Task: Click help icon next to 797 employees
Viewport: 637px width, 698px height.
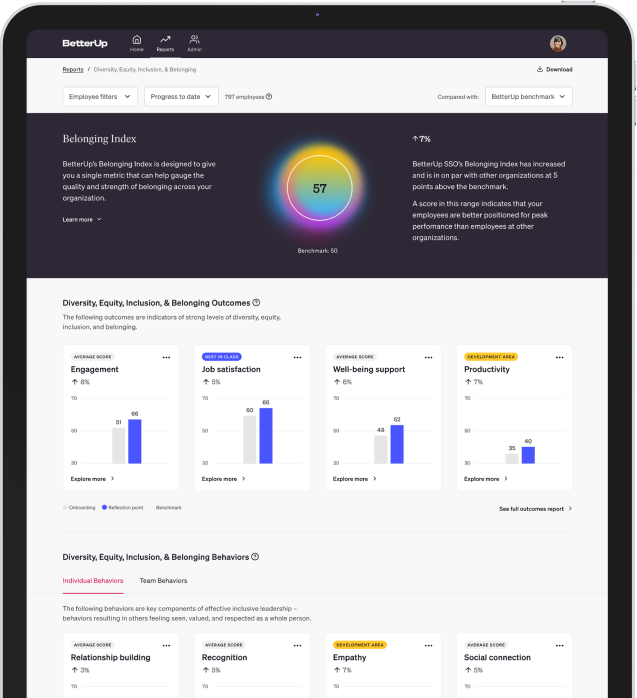Action: pos(269,97)
